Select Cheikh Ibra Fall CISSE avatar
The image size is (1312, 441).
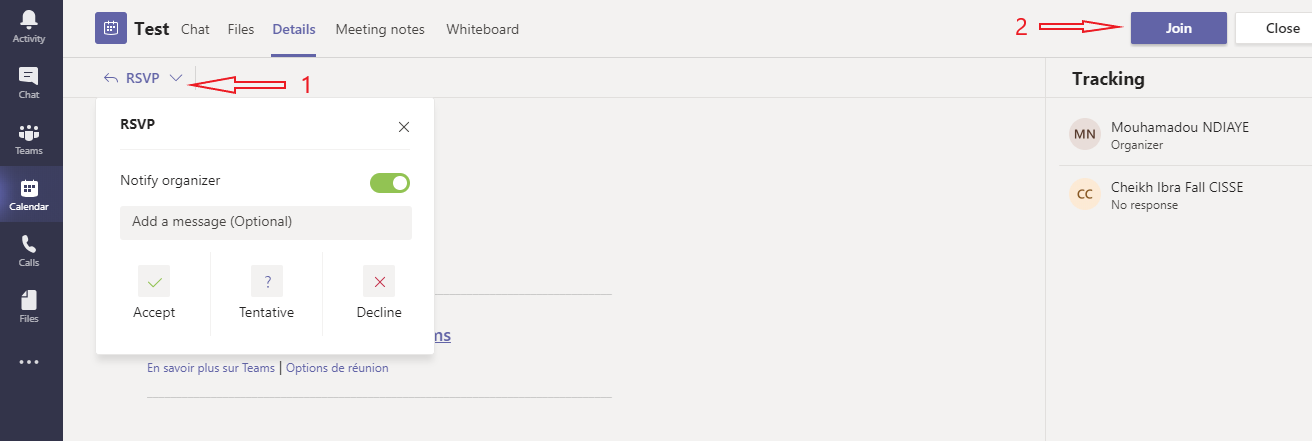[1085, 195]
